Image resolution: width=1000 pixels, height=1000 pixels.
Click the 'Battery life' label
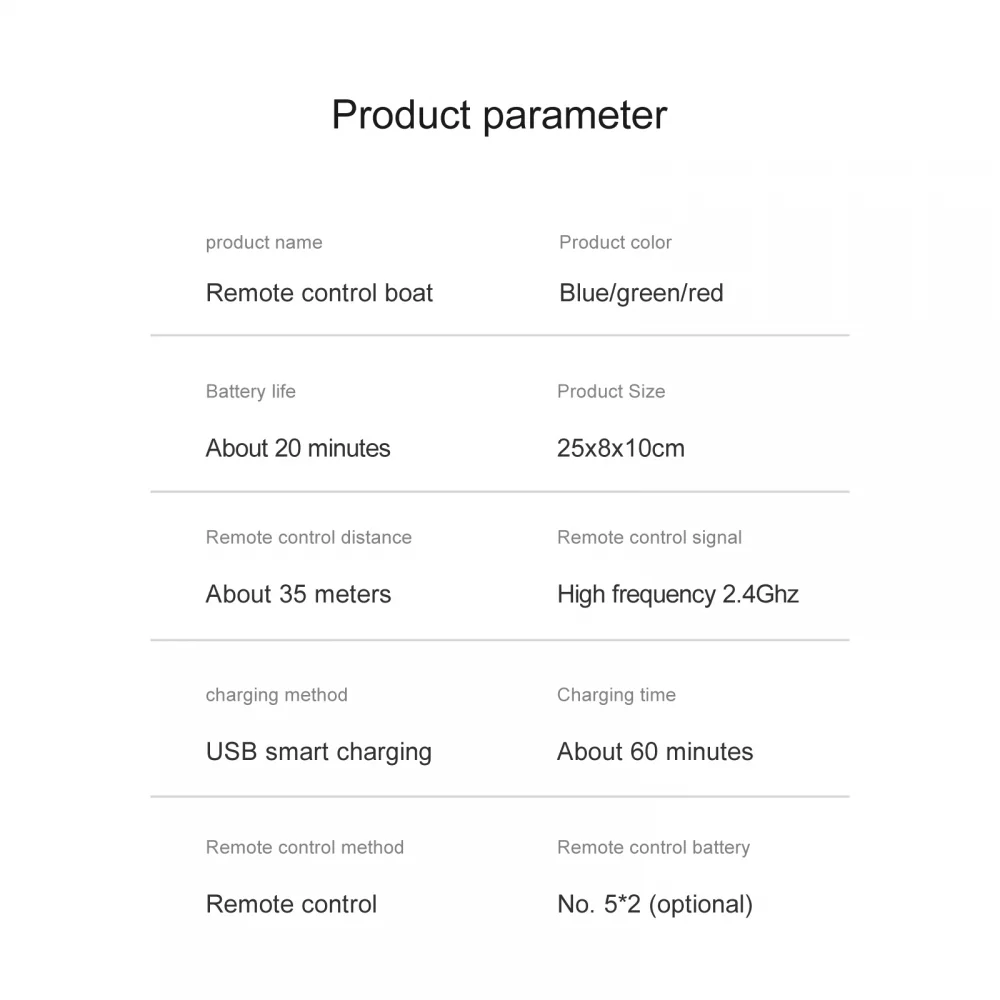point(251,391)
